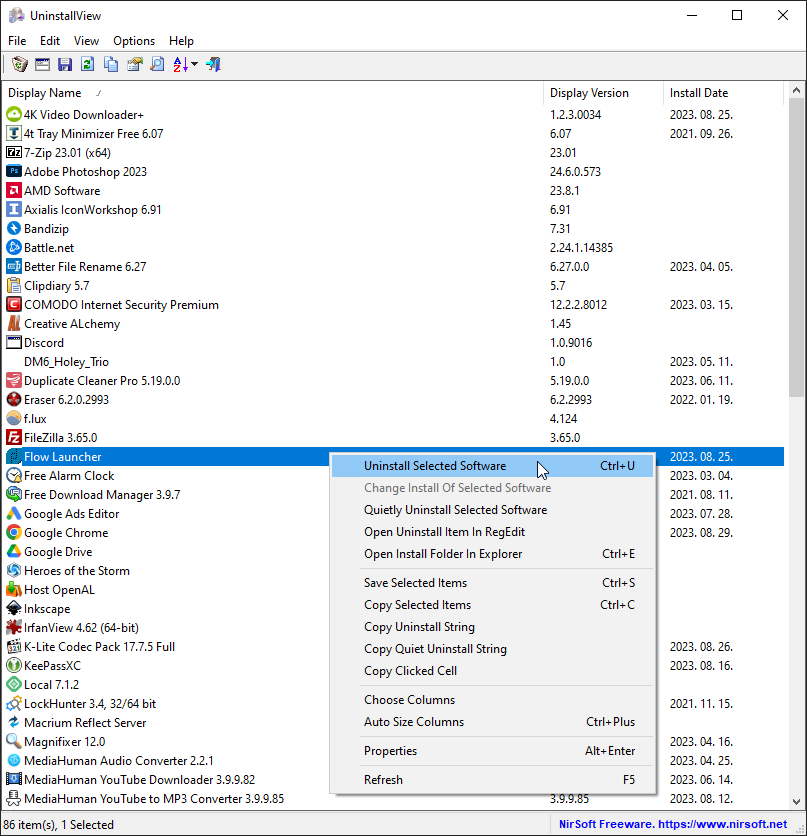This screenshot has height=836, width=807.
Task: Choose Save Selected Items
Action: (x=492, y=583)
